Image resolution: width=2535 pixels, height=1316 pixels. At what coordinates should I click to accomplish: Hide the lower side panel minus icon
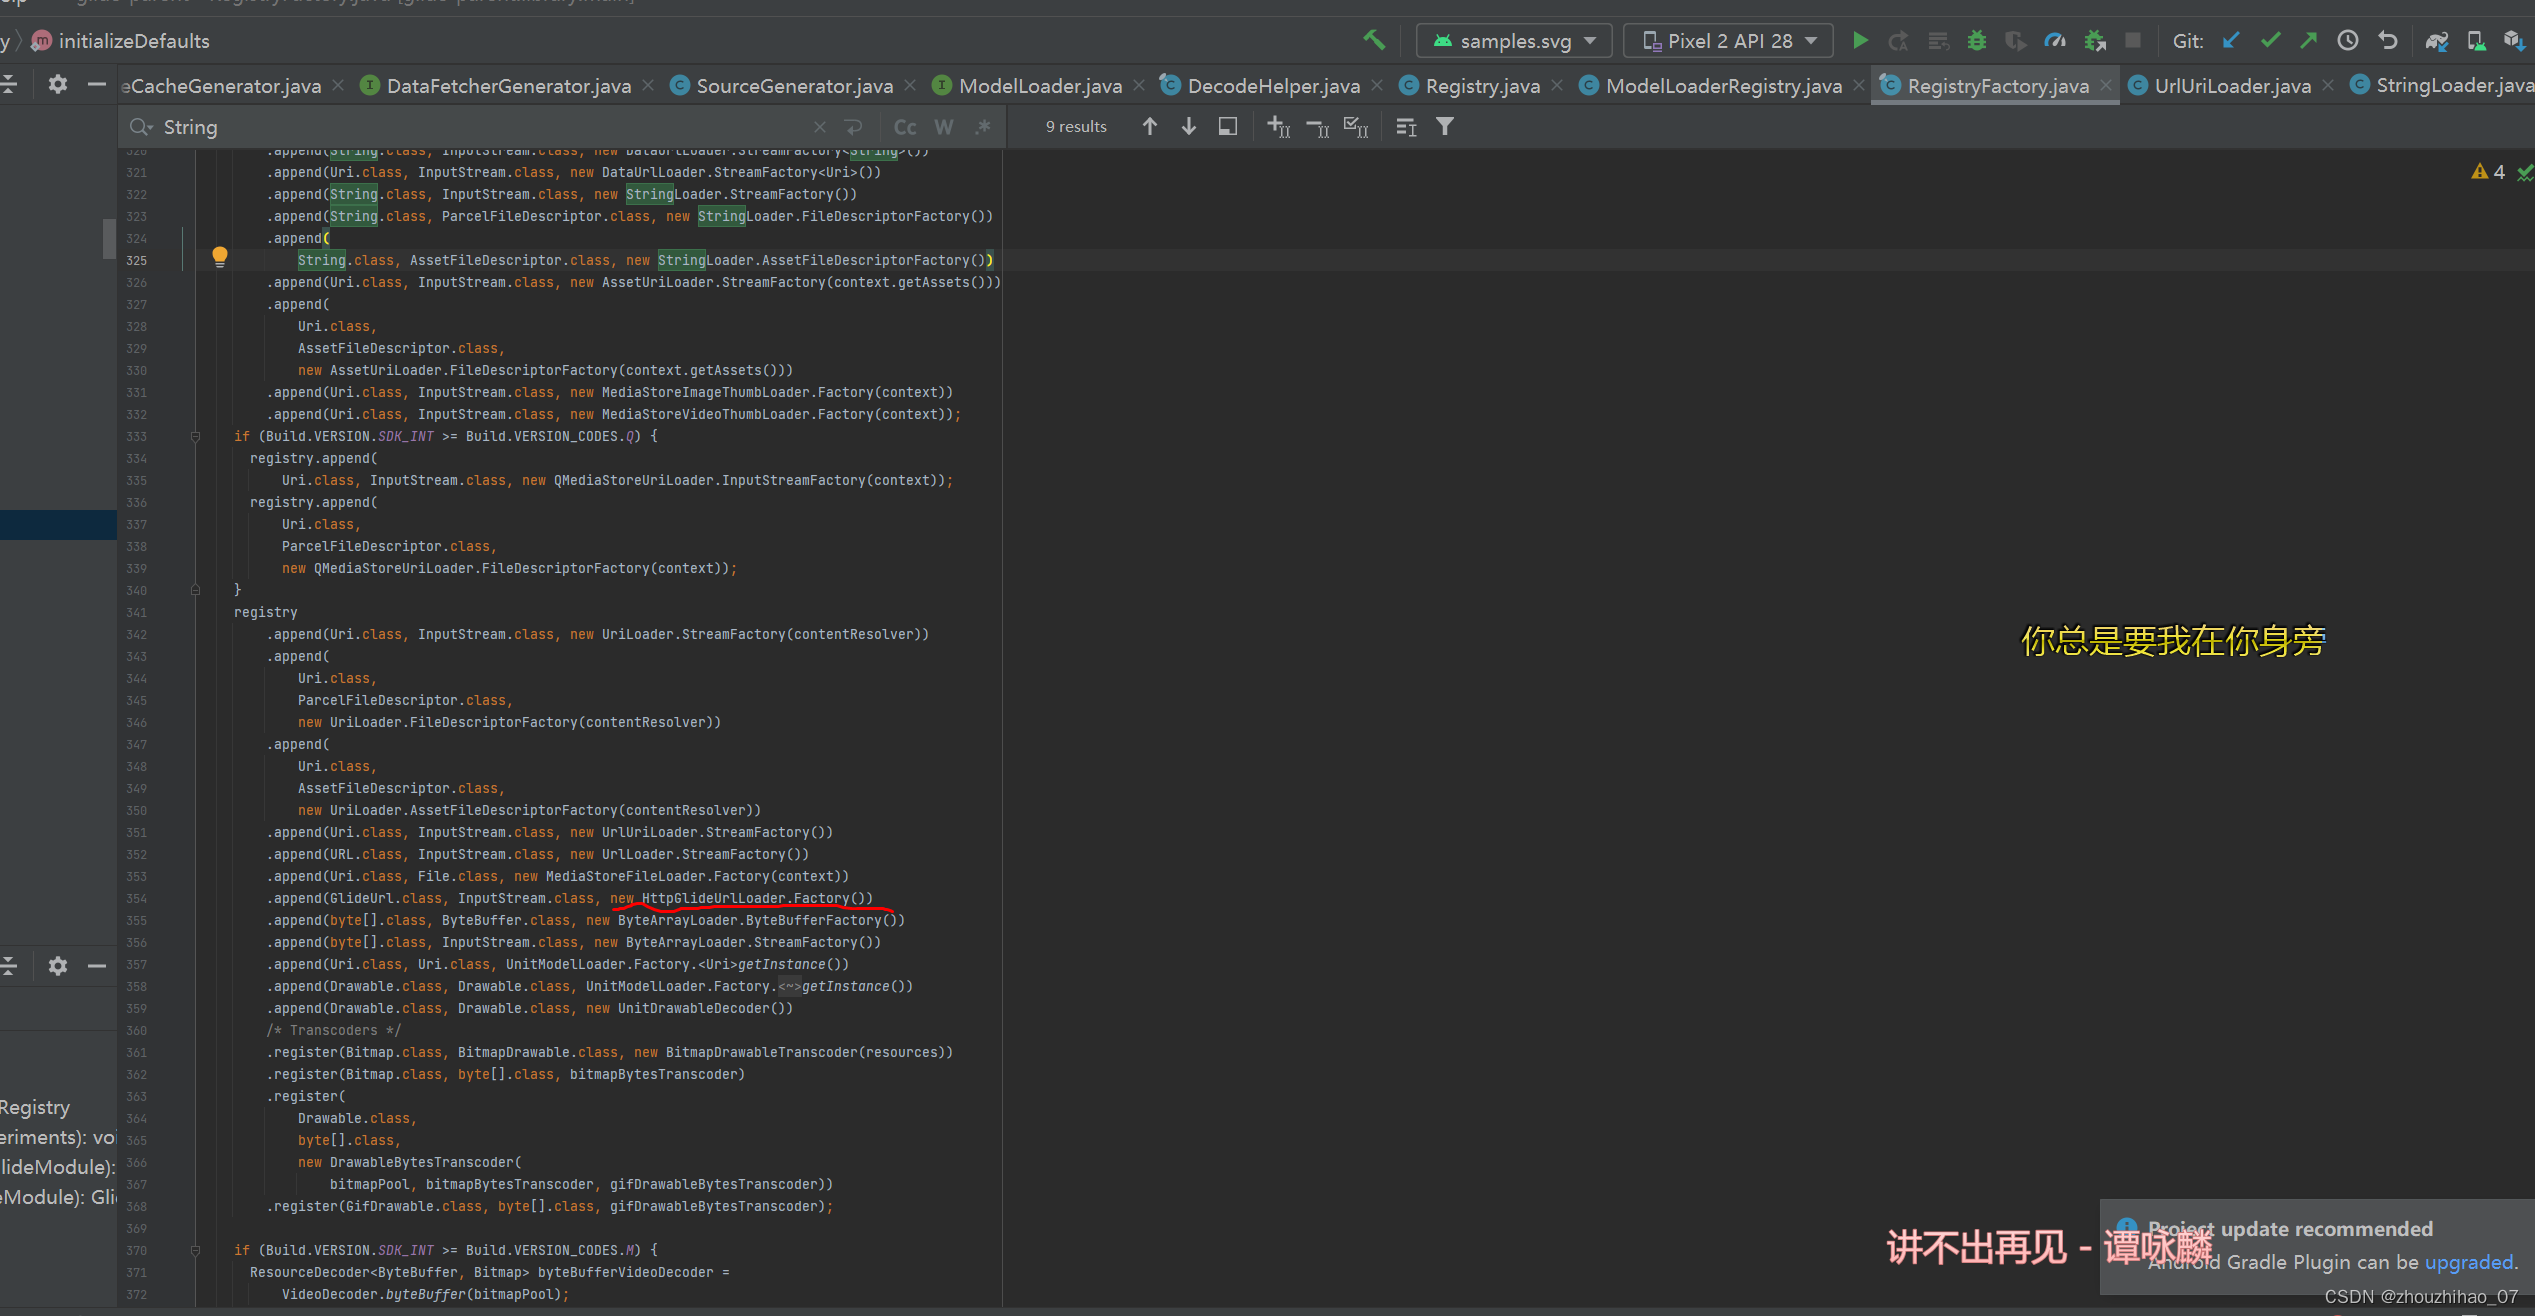point(97,966)
